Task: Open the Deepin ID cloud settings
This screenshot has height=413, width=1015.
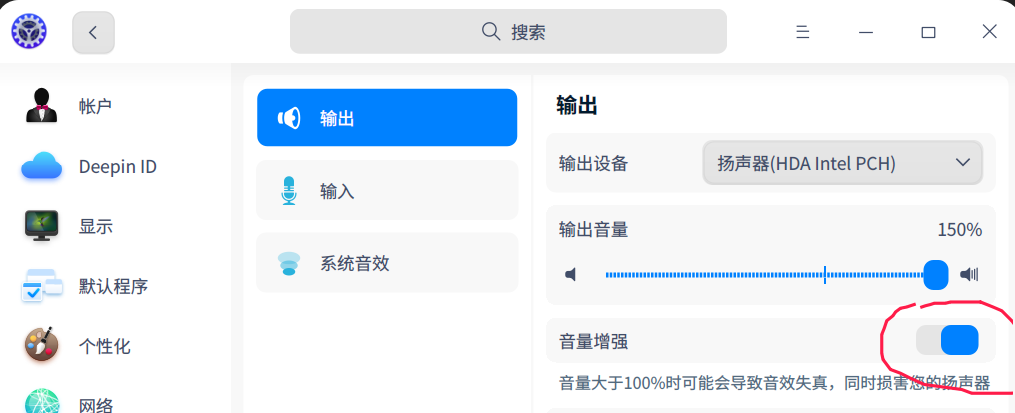Action: 117,167
